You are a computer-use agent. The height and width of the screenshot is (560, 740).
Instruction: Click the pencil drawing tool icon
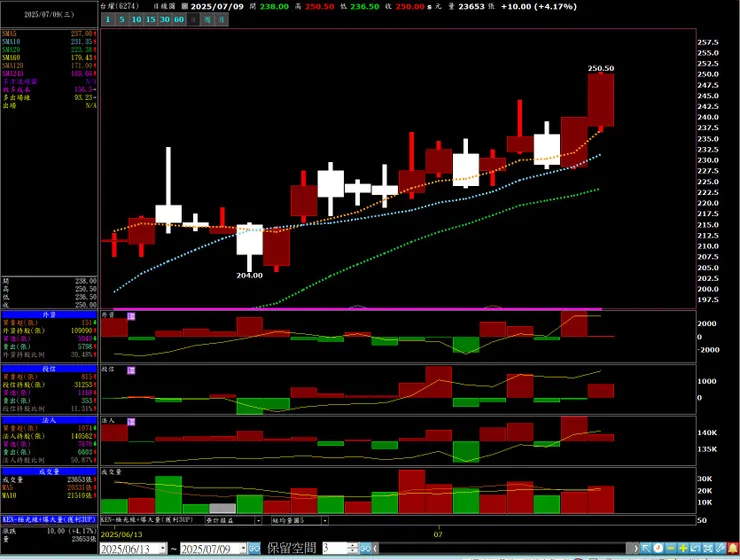point(719,548)
